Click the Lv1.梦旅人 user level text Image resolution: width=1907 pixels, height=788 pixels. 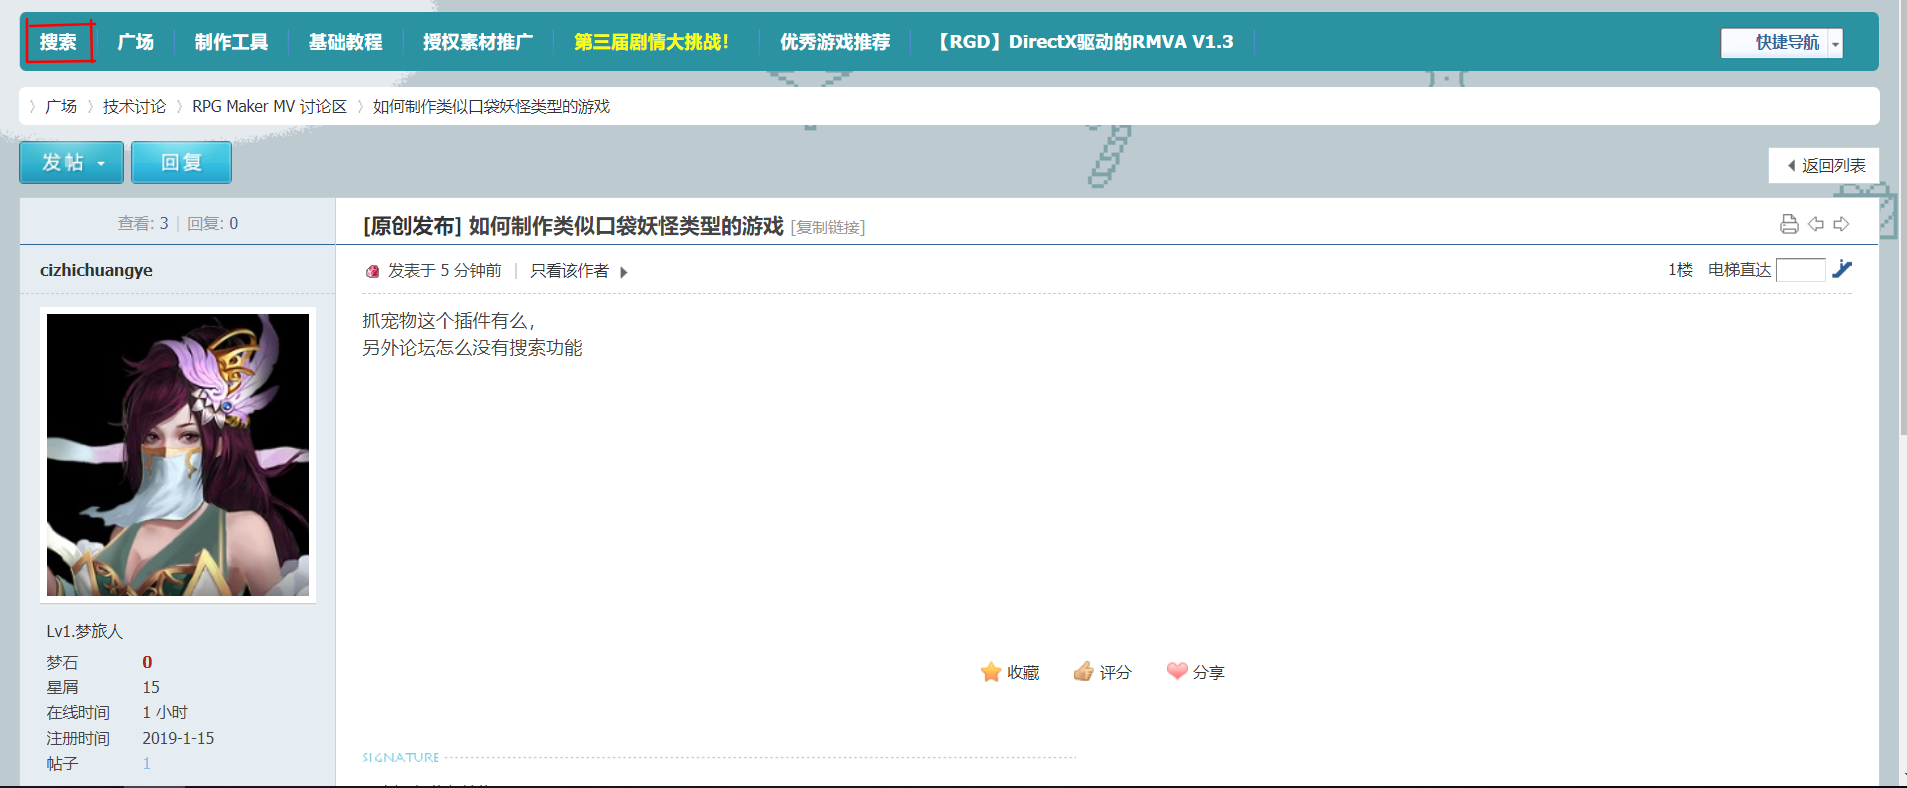(85, 631)
